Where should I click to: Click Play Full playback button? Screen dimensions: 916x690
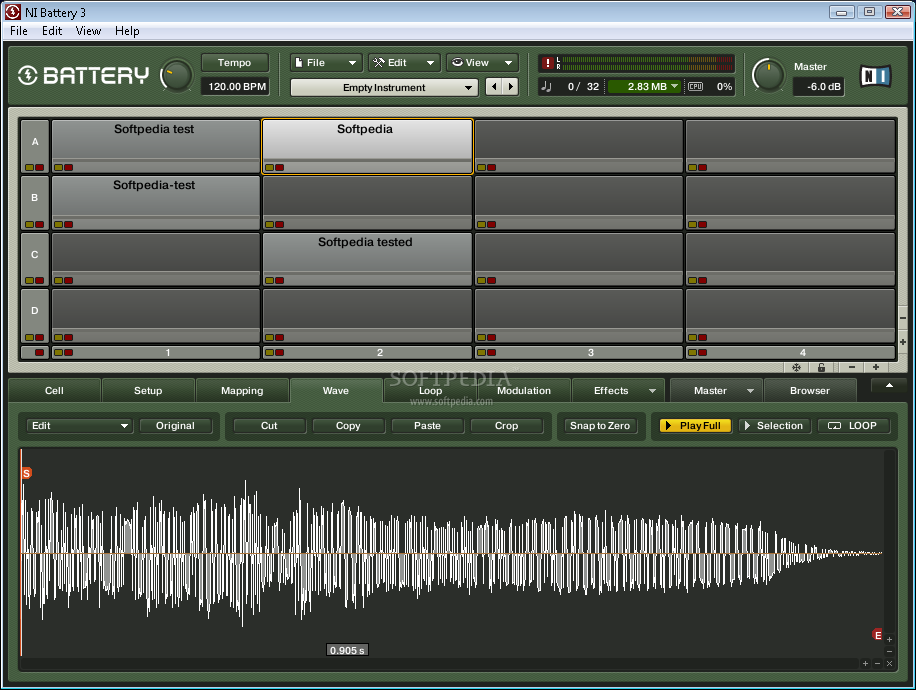(695, 426)
